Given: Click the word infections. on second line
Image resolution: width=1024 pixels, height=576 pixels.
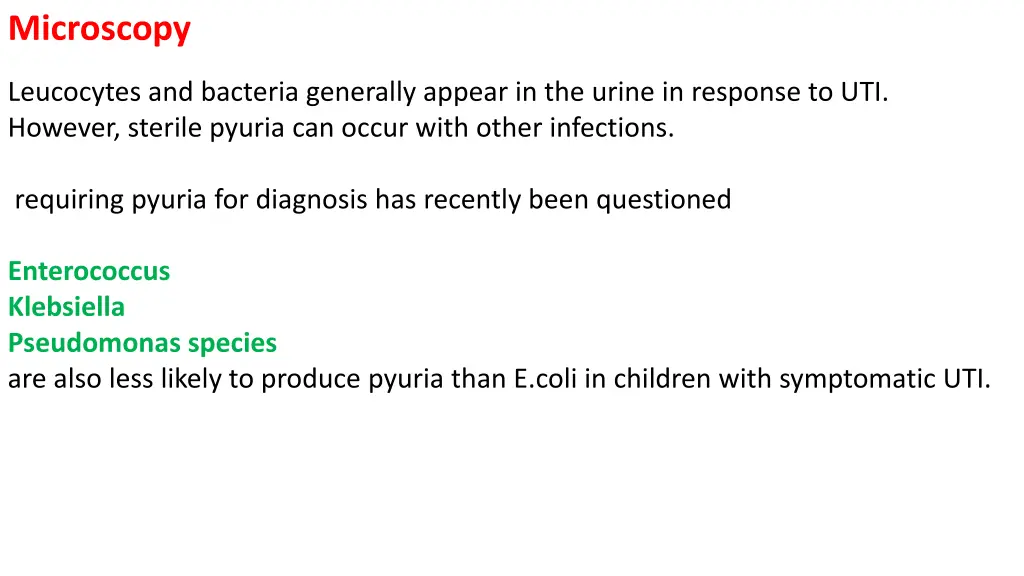Looking at the screenshot, I should [611, 127].
